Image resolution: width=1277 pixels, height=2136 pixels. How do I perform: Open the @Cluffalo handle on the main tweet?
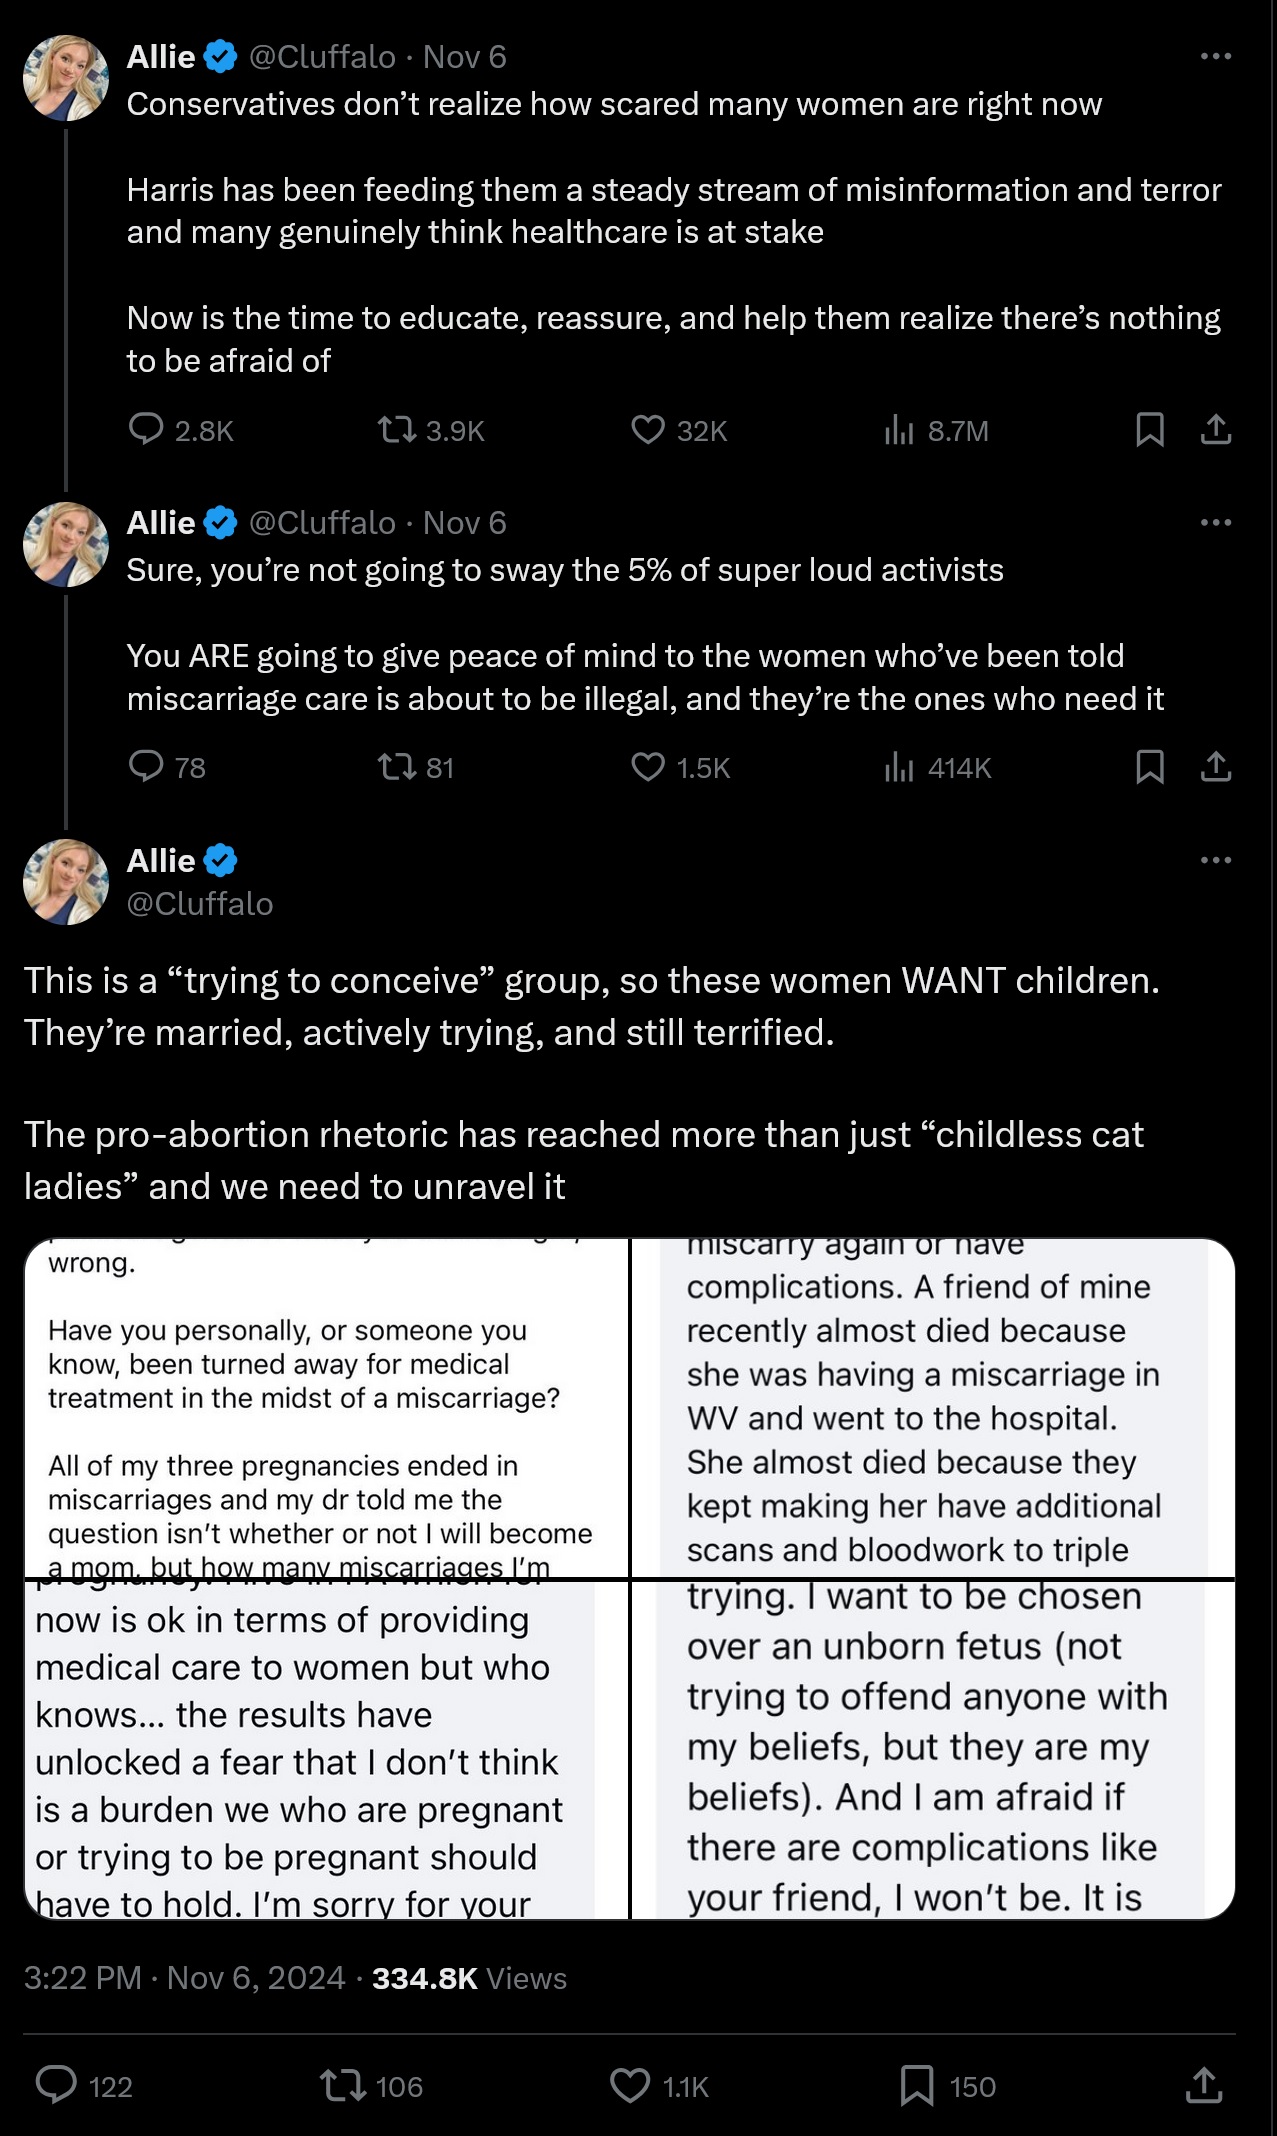(x=200, y=904)
